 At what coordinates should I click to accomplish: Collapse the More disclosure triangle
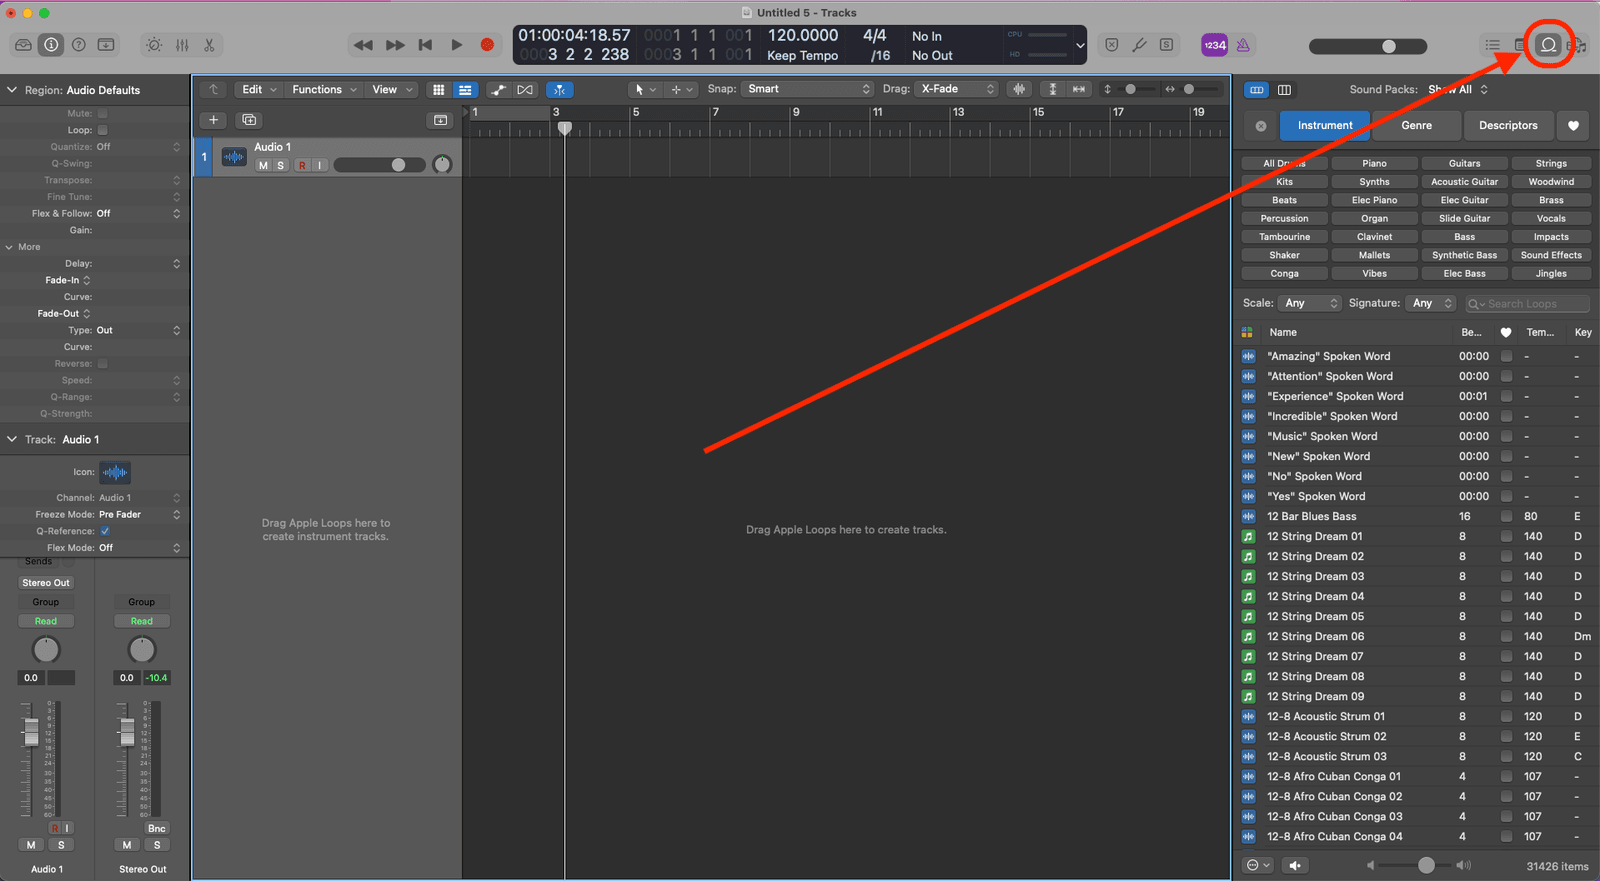tap(10, 247)
